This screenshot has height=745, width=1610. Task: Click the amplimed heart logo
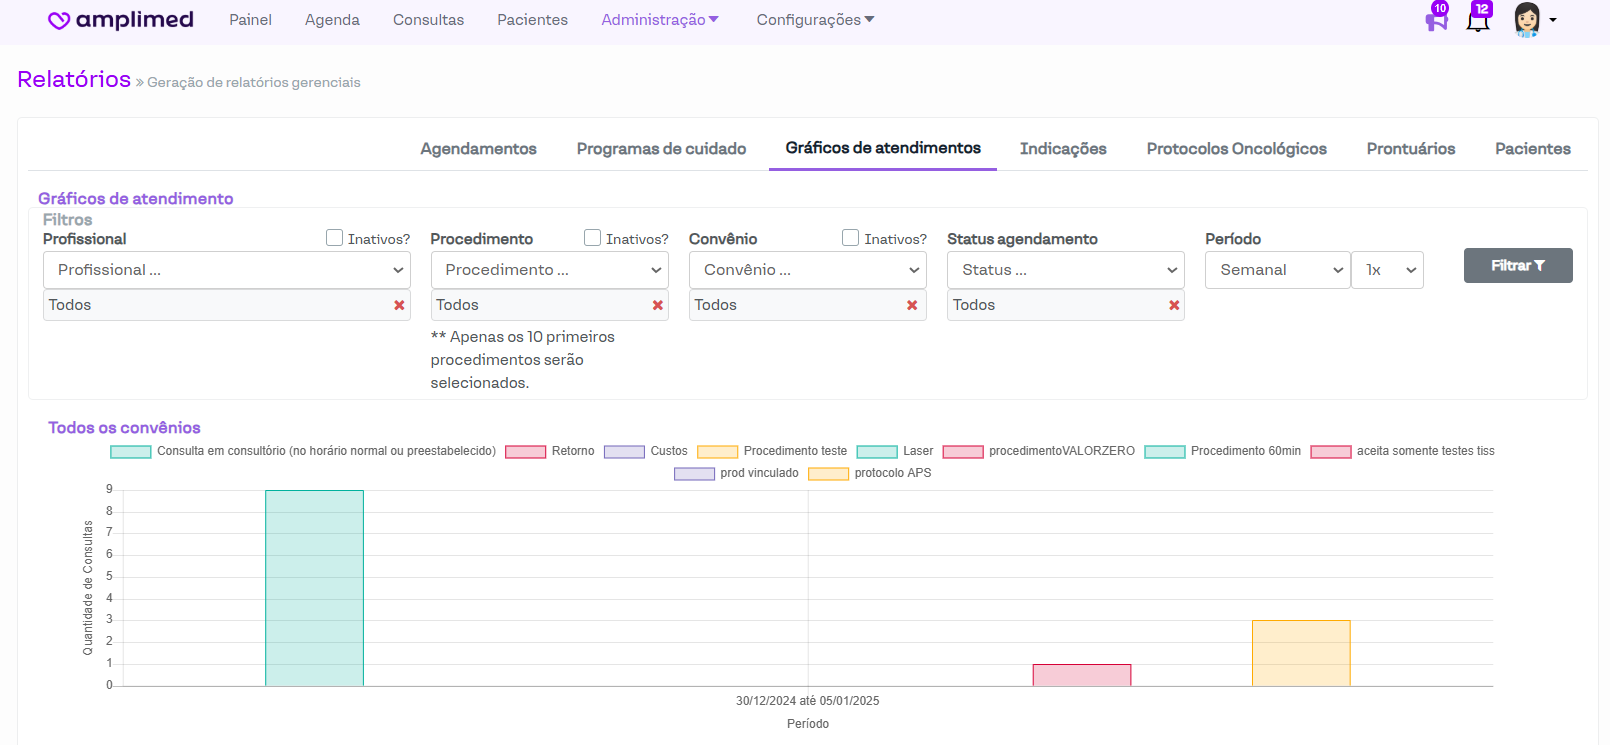click(59, 21)
